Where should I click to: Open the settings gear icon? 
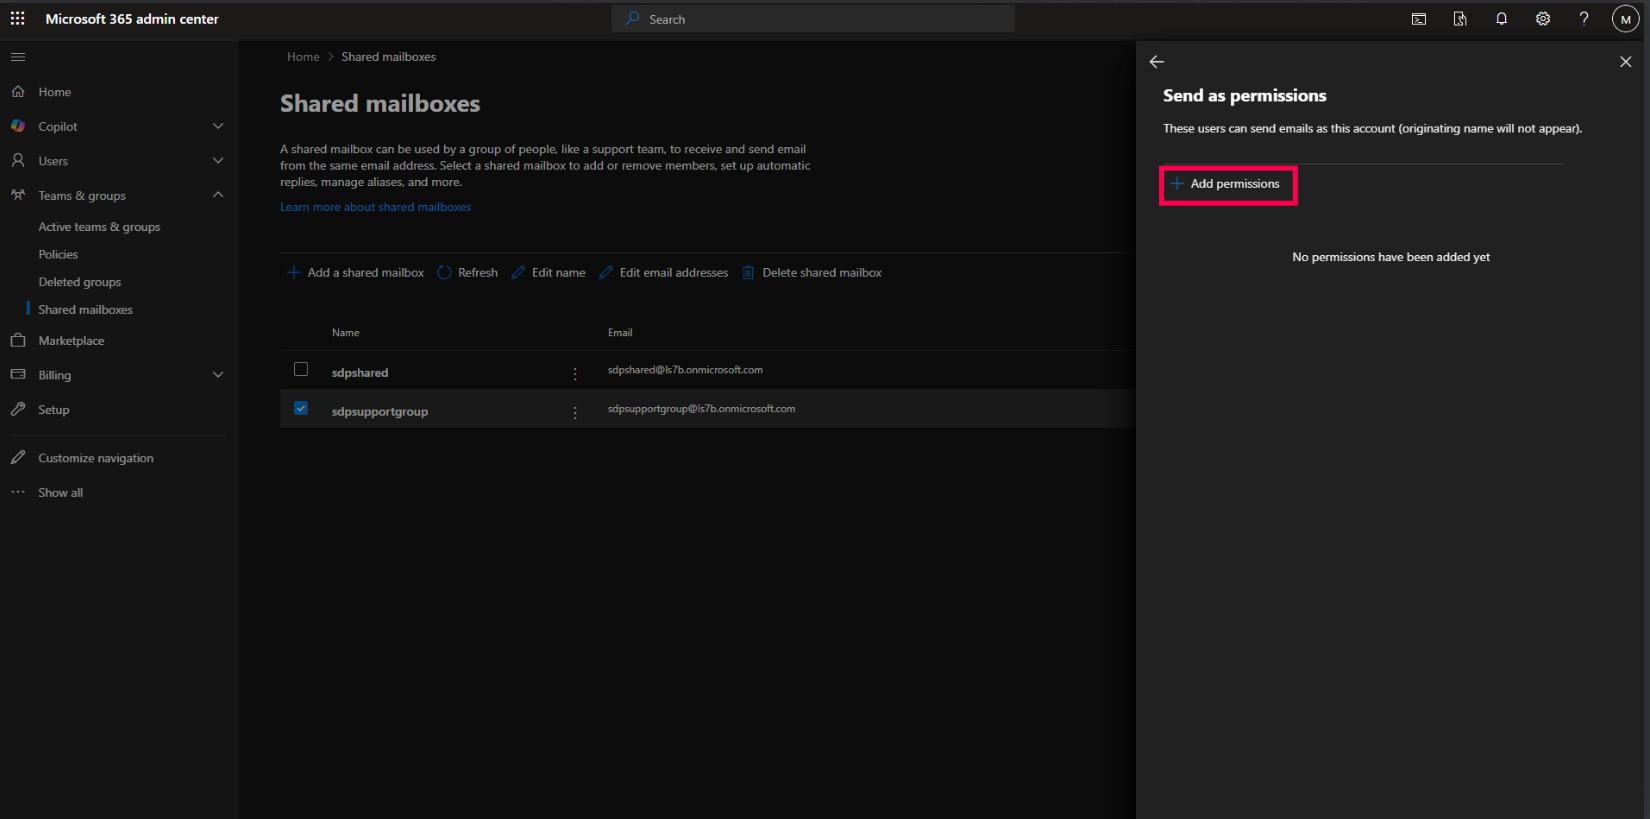1543,19
